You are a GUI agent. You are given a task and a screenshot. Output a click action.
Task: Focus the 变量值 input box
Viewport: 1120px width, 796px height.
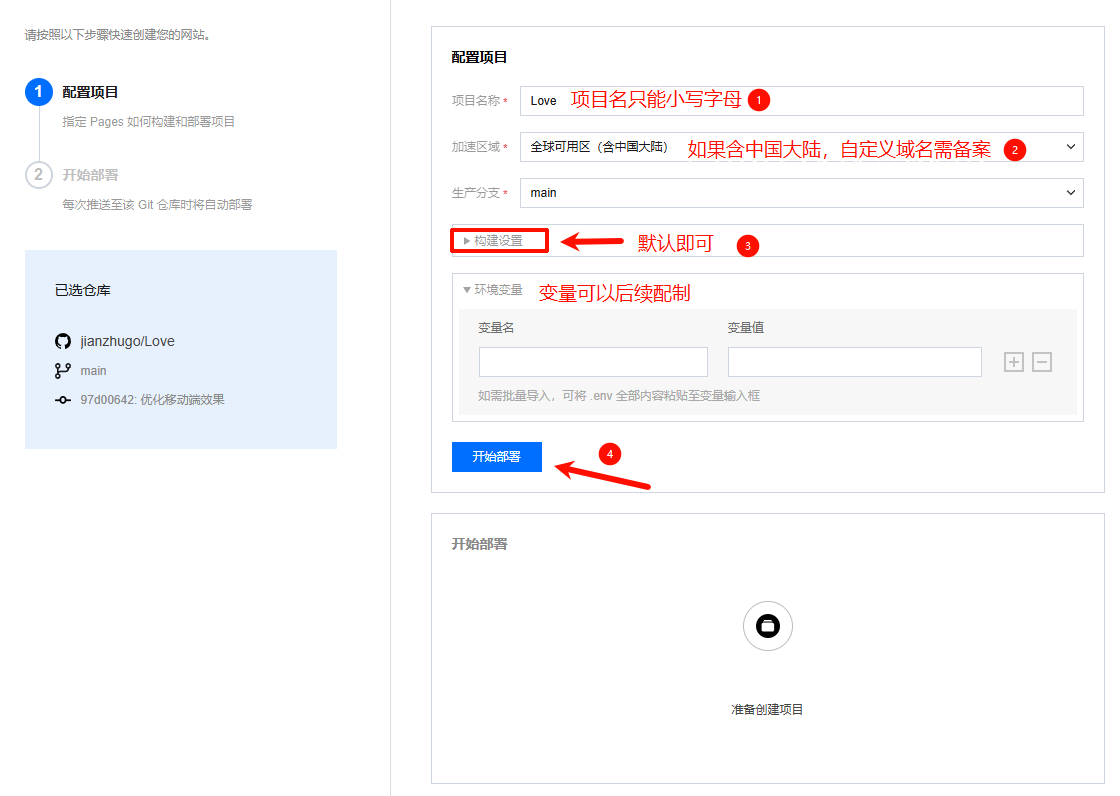(x=854, y=362)
